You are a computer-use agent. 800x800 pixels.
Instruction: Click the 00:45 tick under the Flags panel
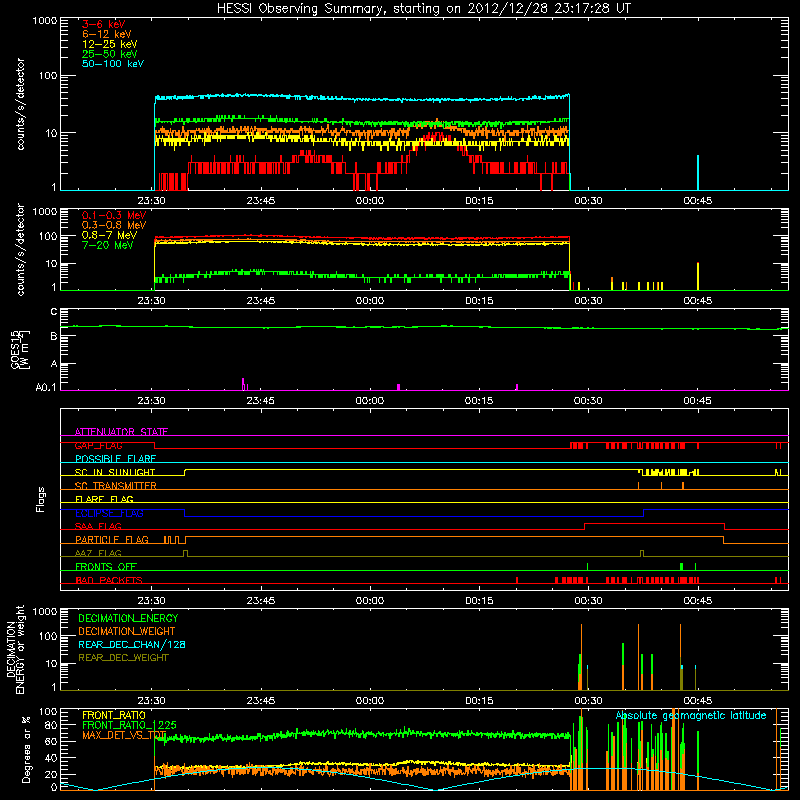tap(697, 601)
